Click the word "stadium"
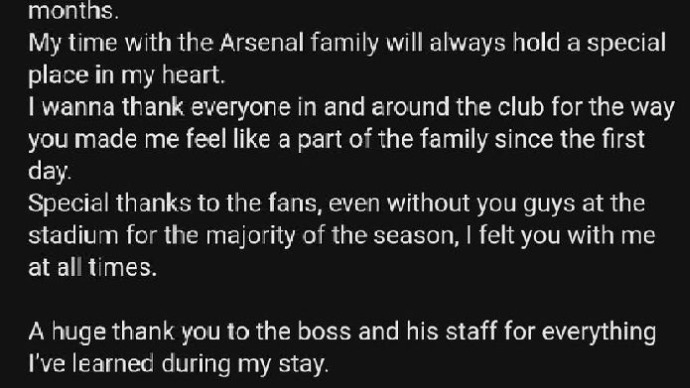 pyautogui.click(x=73, y=236)
